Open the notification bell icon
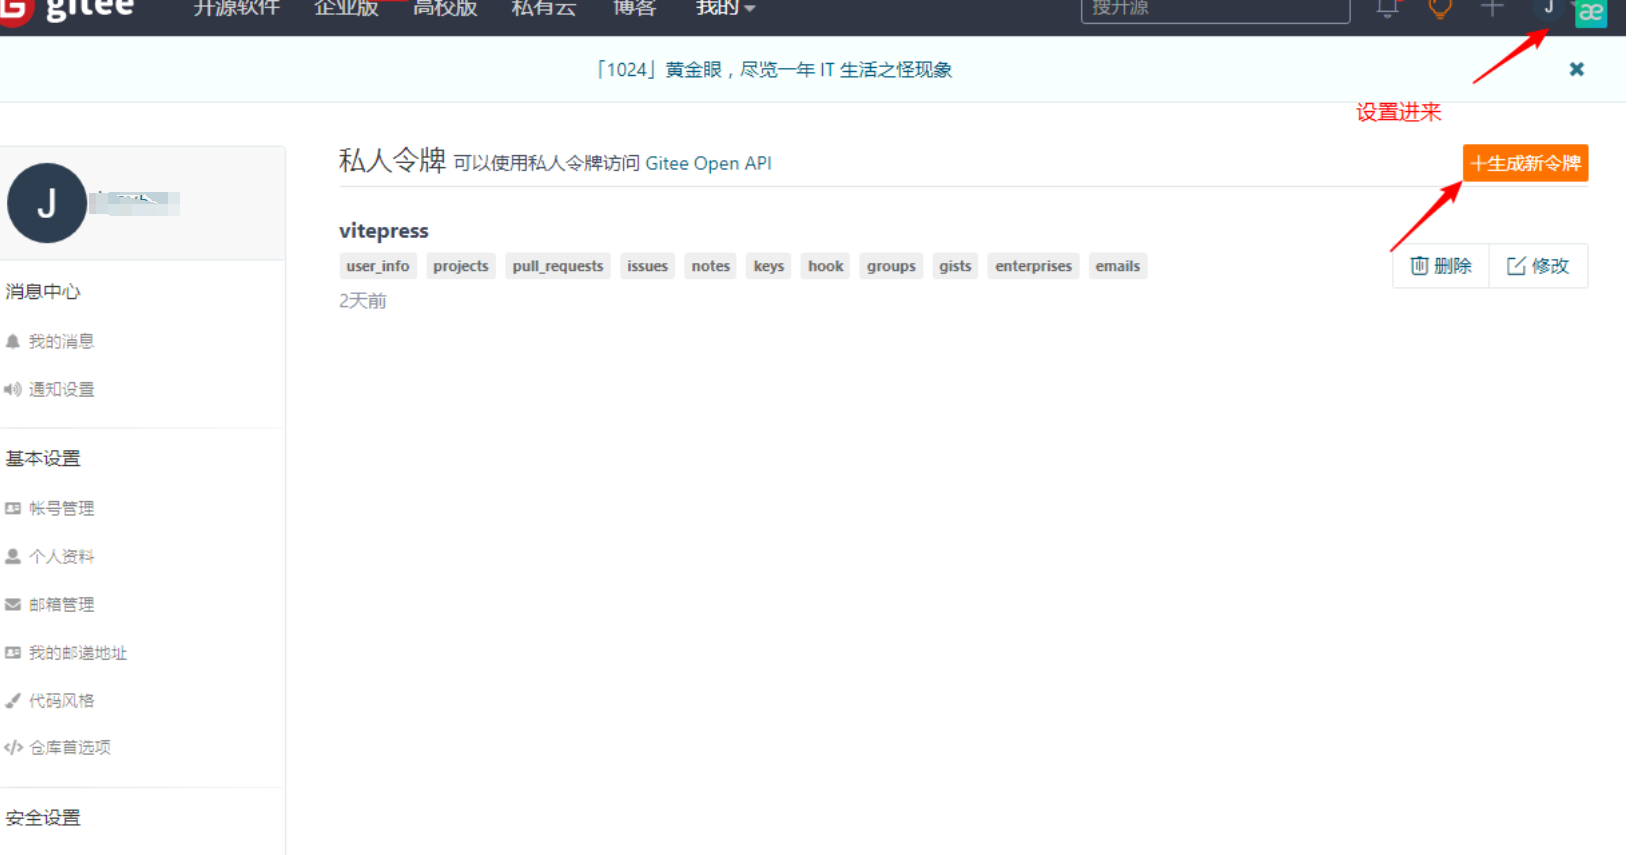Screen dimensions: 1636x855 (x=1387, y=9)
